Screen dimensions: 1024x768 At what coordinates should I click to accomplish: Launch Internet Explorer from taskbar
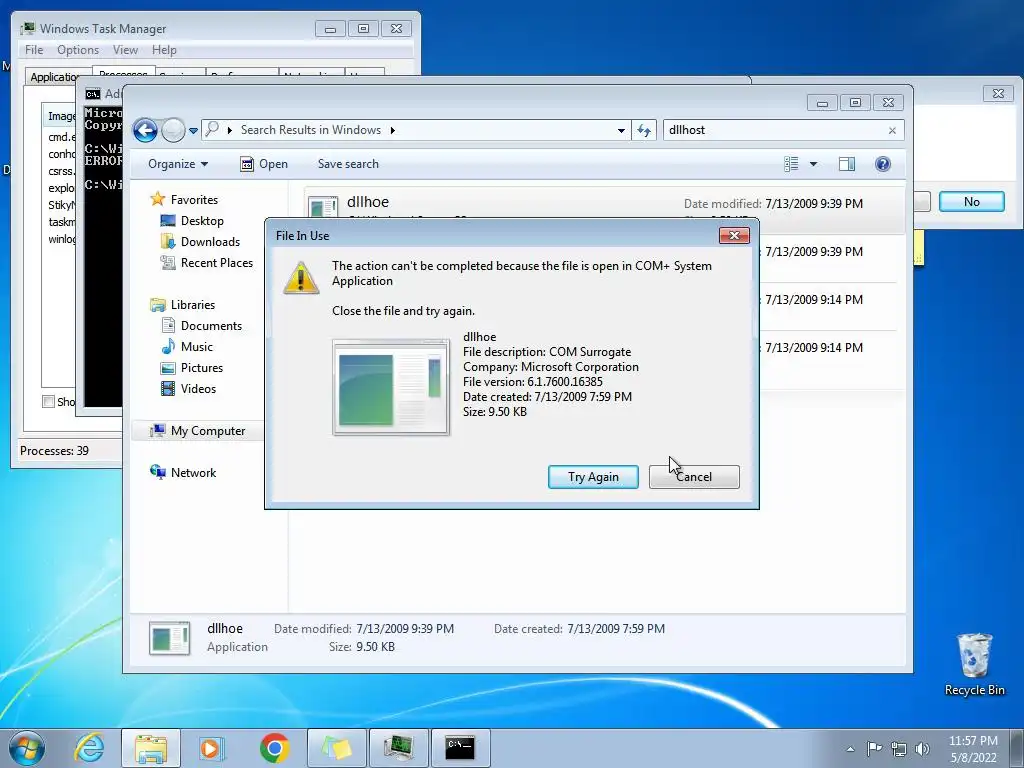point(89,748)
